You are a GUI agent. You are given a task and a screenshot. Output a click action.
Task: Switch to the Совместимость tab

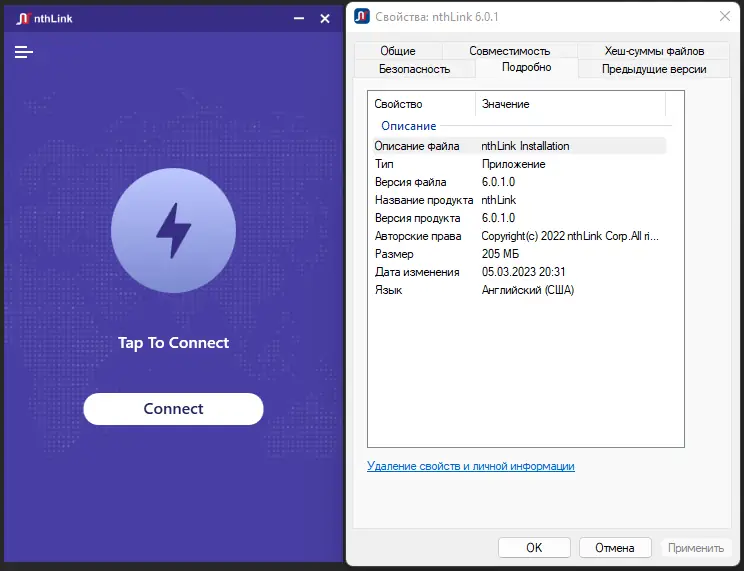coord(510,51)
